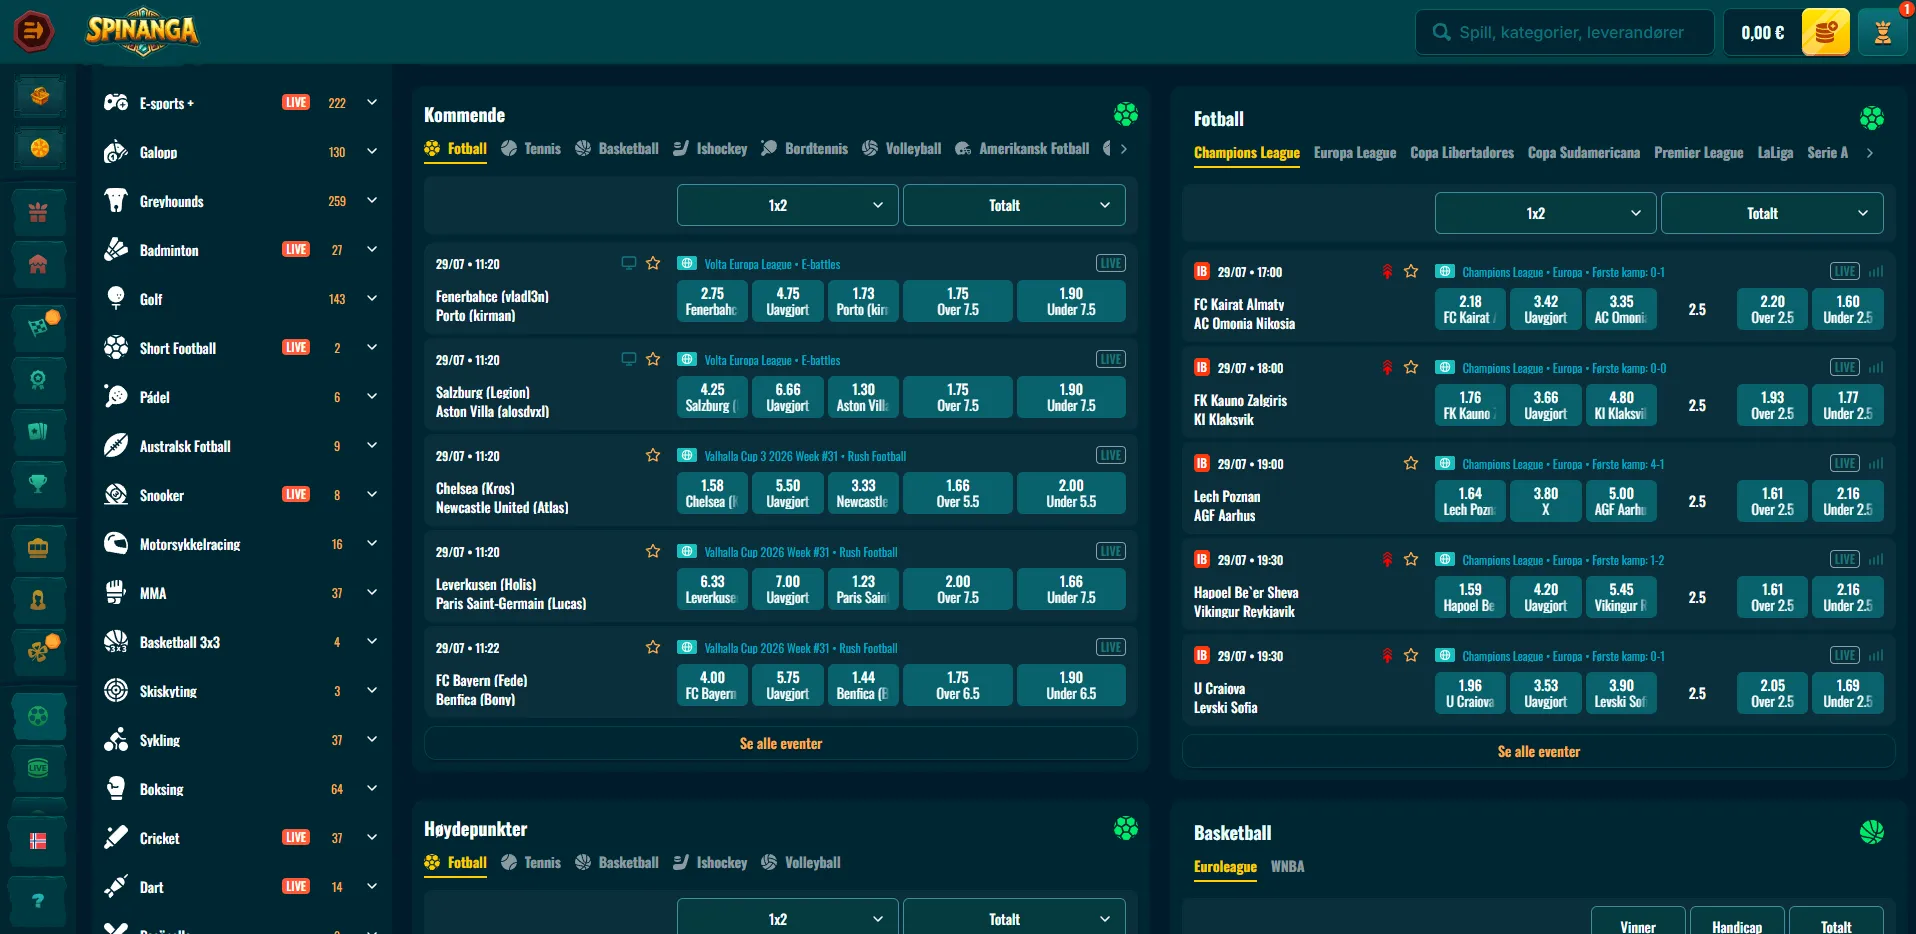Select Over 2.5 odds 2.20 for Kairat match
Image resolution: width=1916 pixels, height=934 pixels.
click(1772, 309)
